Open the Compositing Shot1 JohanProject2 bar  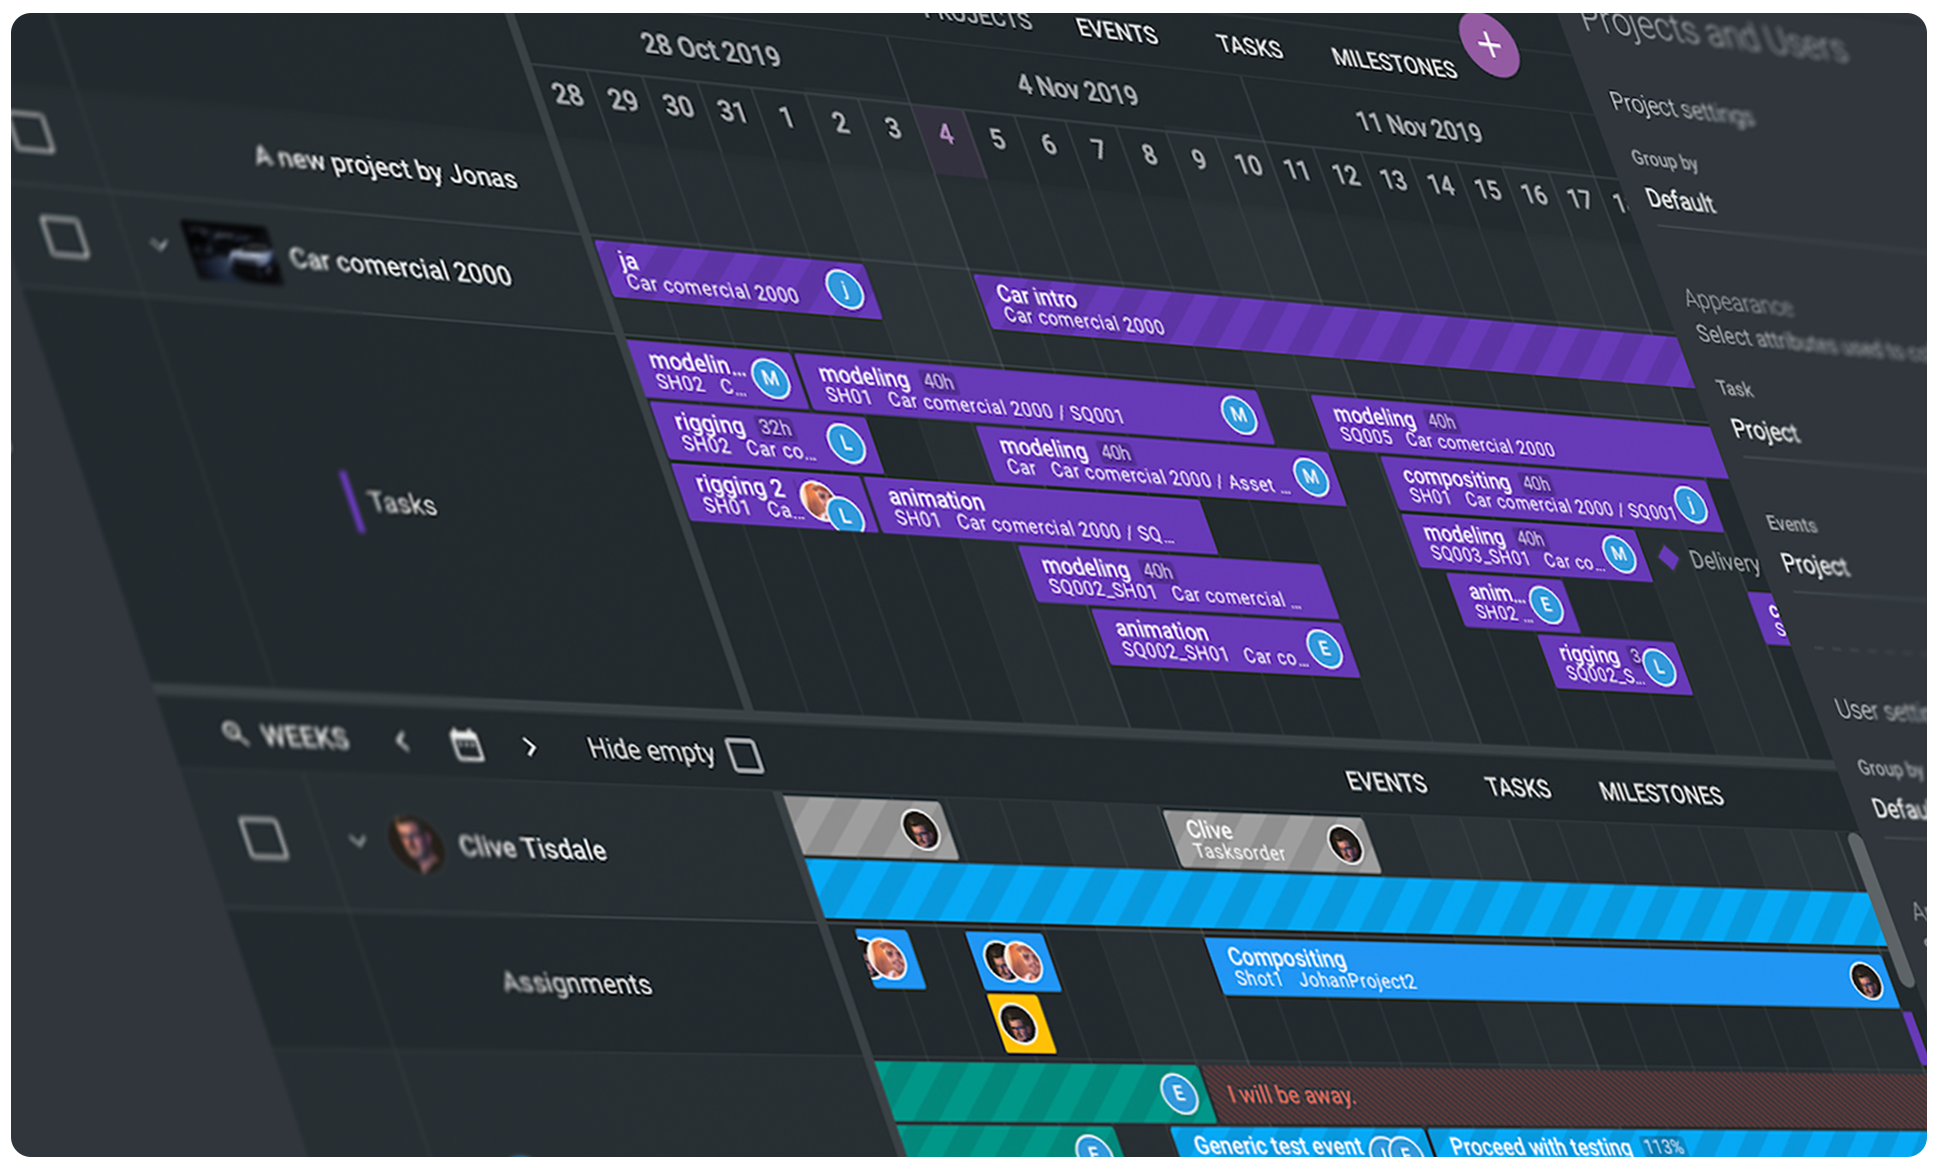coord(1553,972)
